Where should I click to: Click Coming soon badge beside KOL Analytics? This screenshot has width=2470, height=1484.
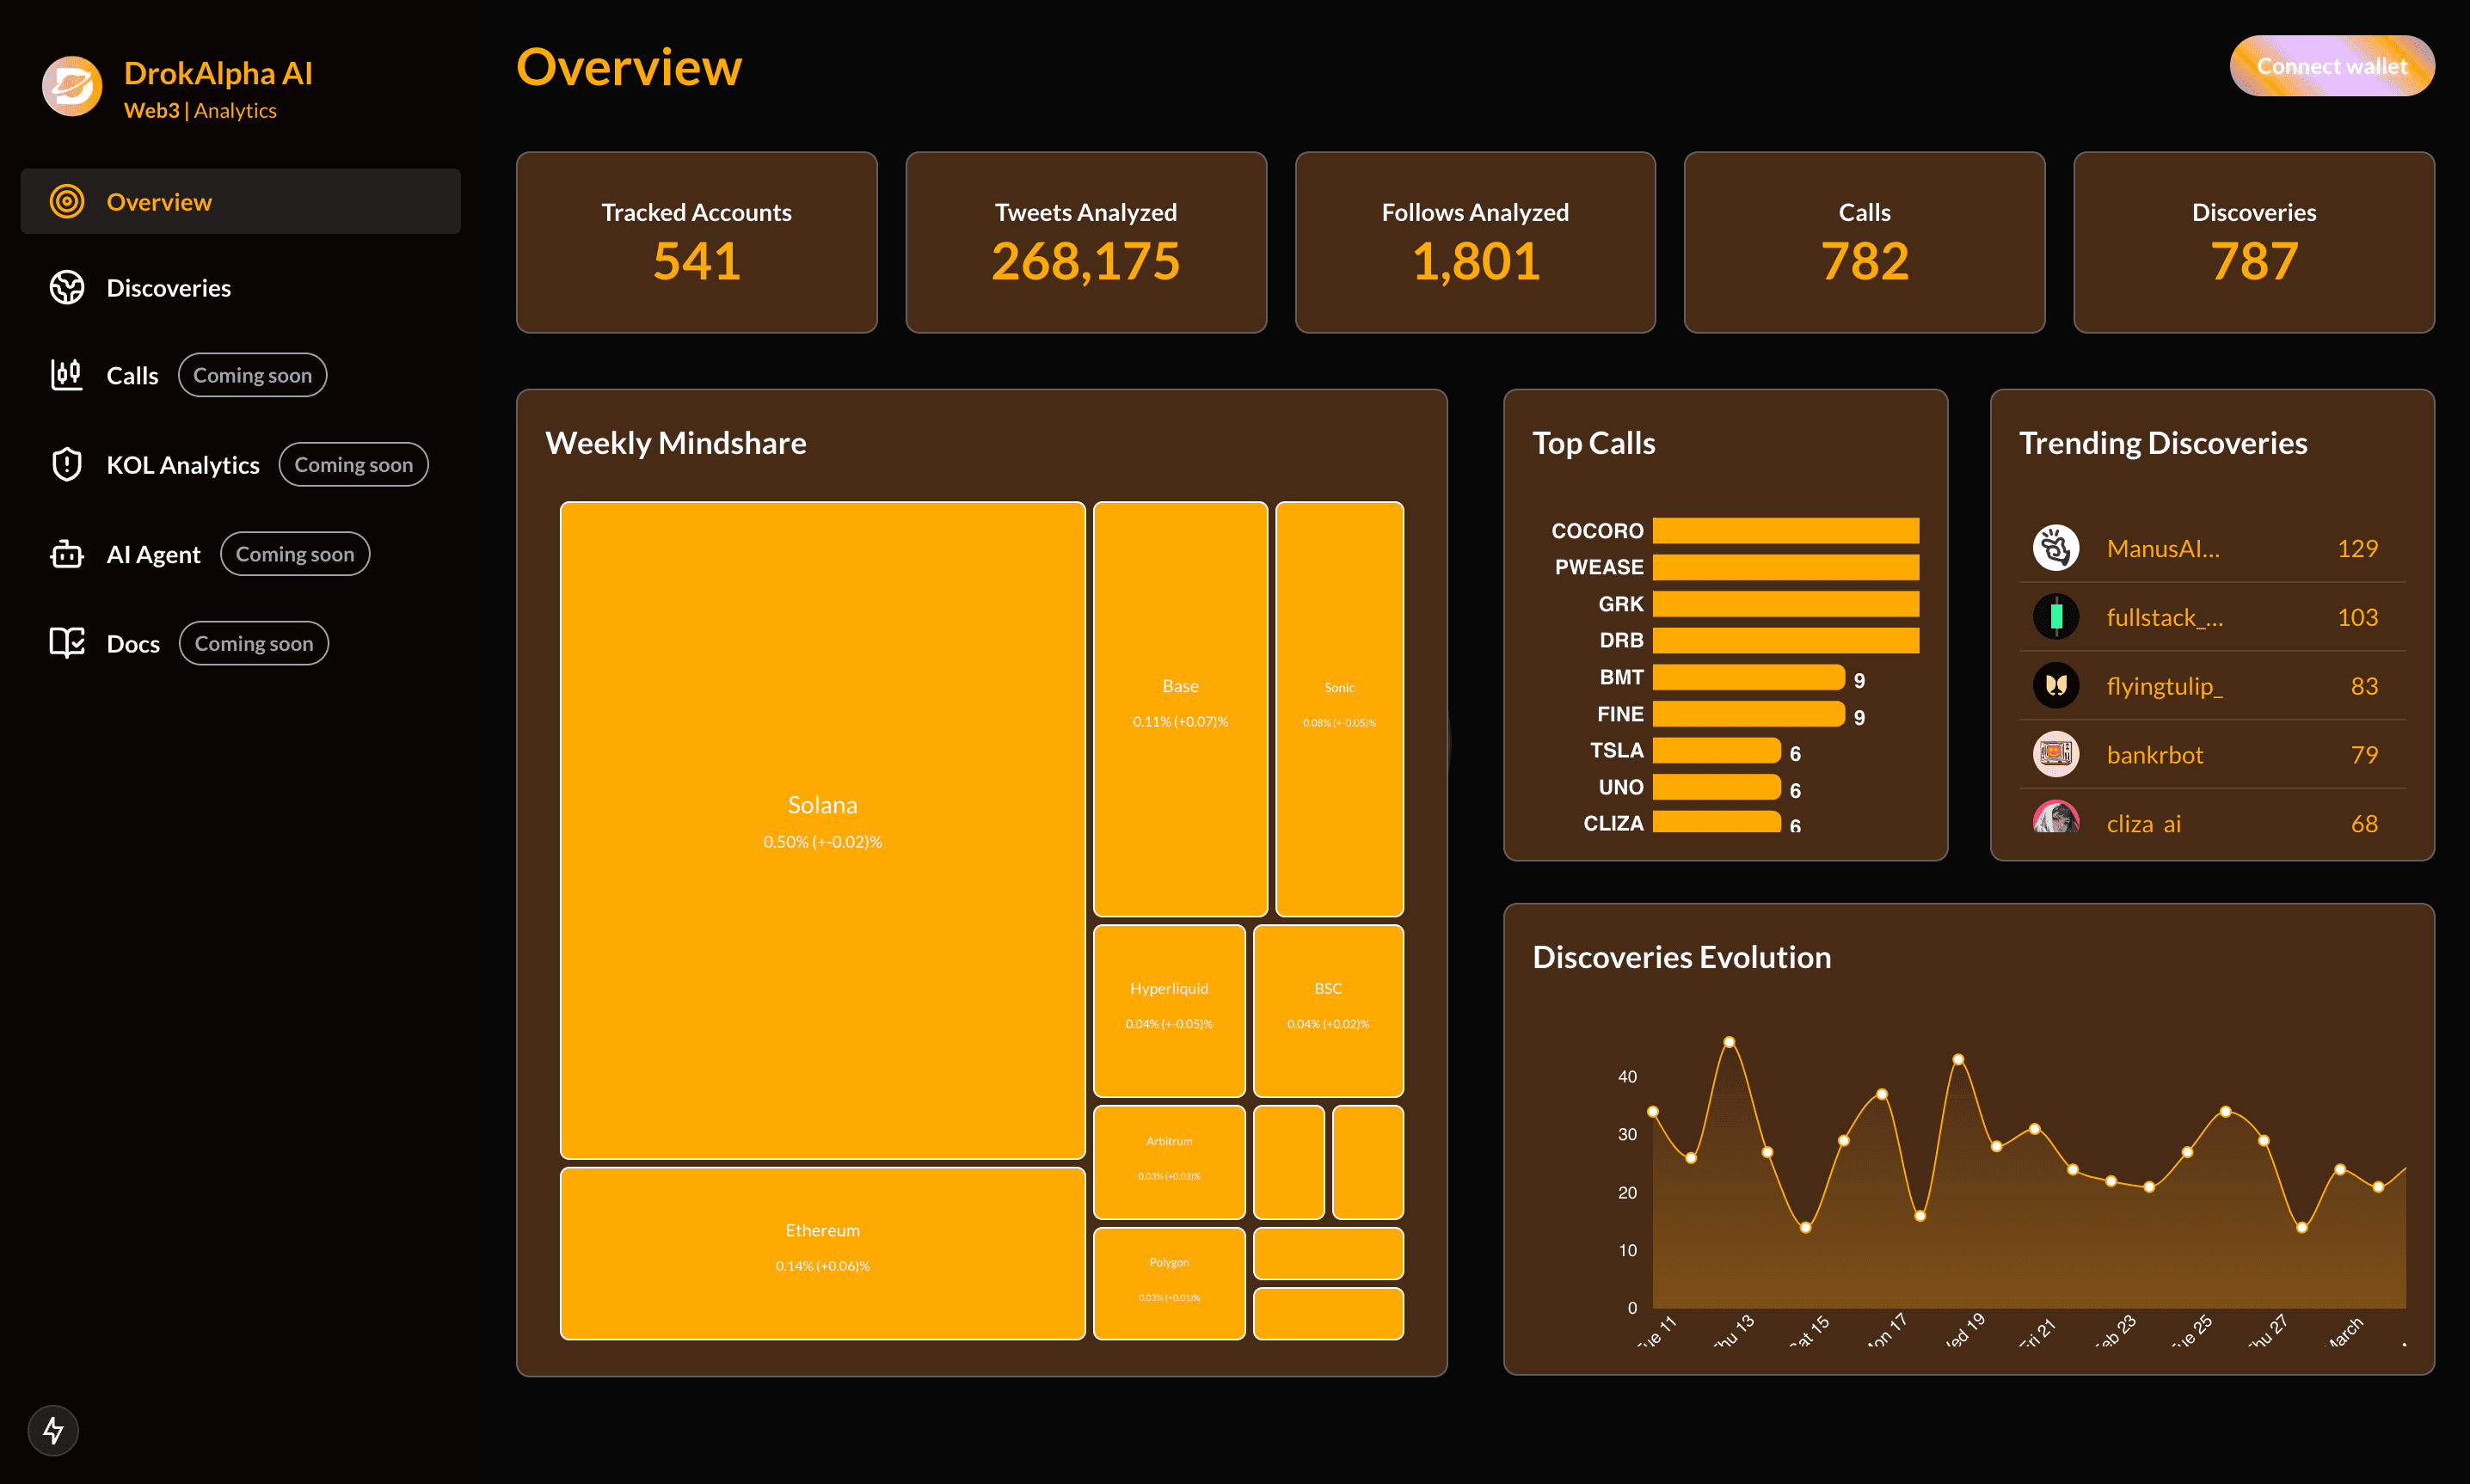coord(353,464)
